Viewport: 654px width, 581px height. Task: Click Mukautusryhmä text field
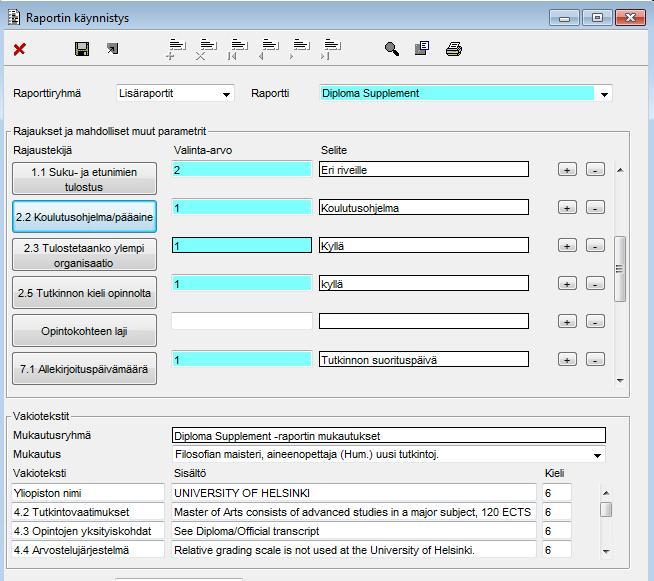pos(389,435)
